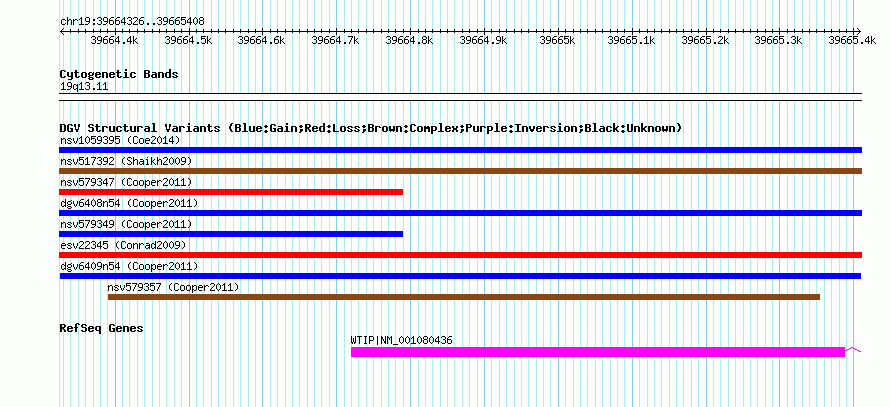Image resolution: width=890 pixels, height=407 pixels.
Task: Open the esv22345 (Conrad2009) label
Action: [123, 245]
